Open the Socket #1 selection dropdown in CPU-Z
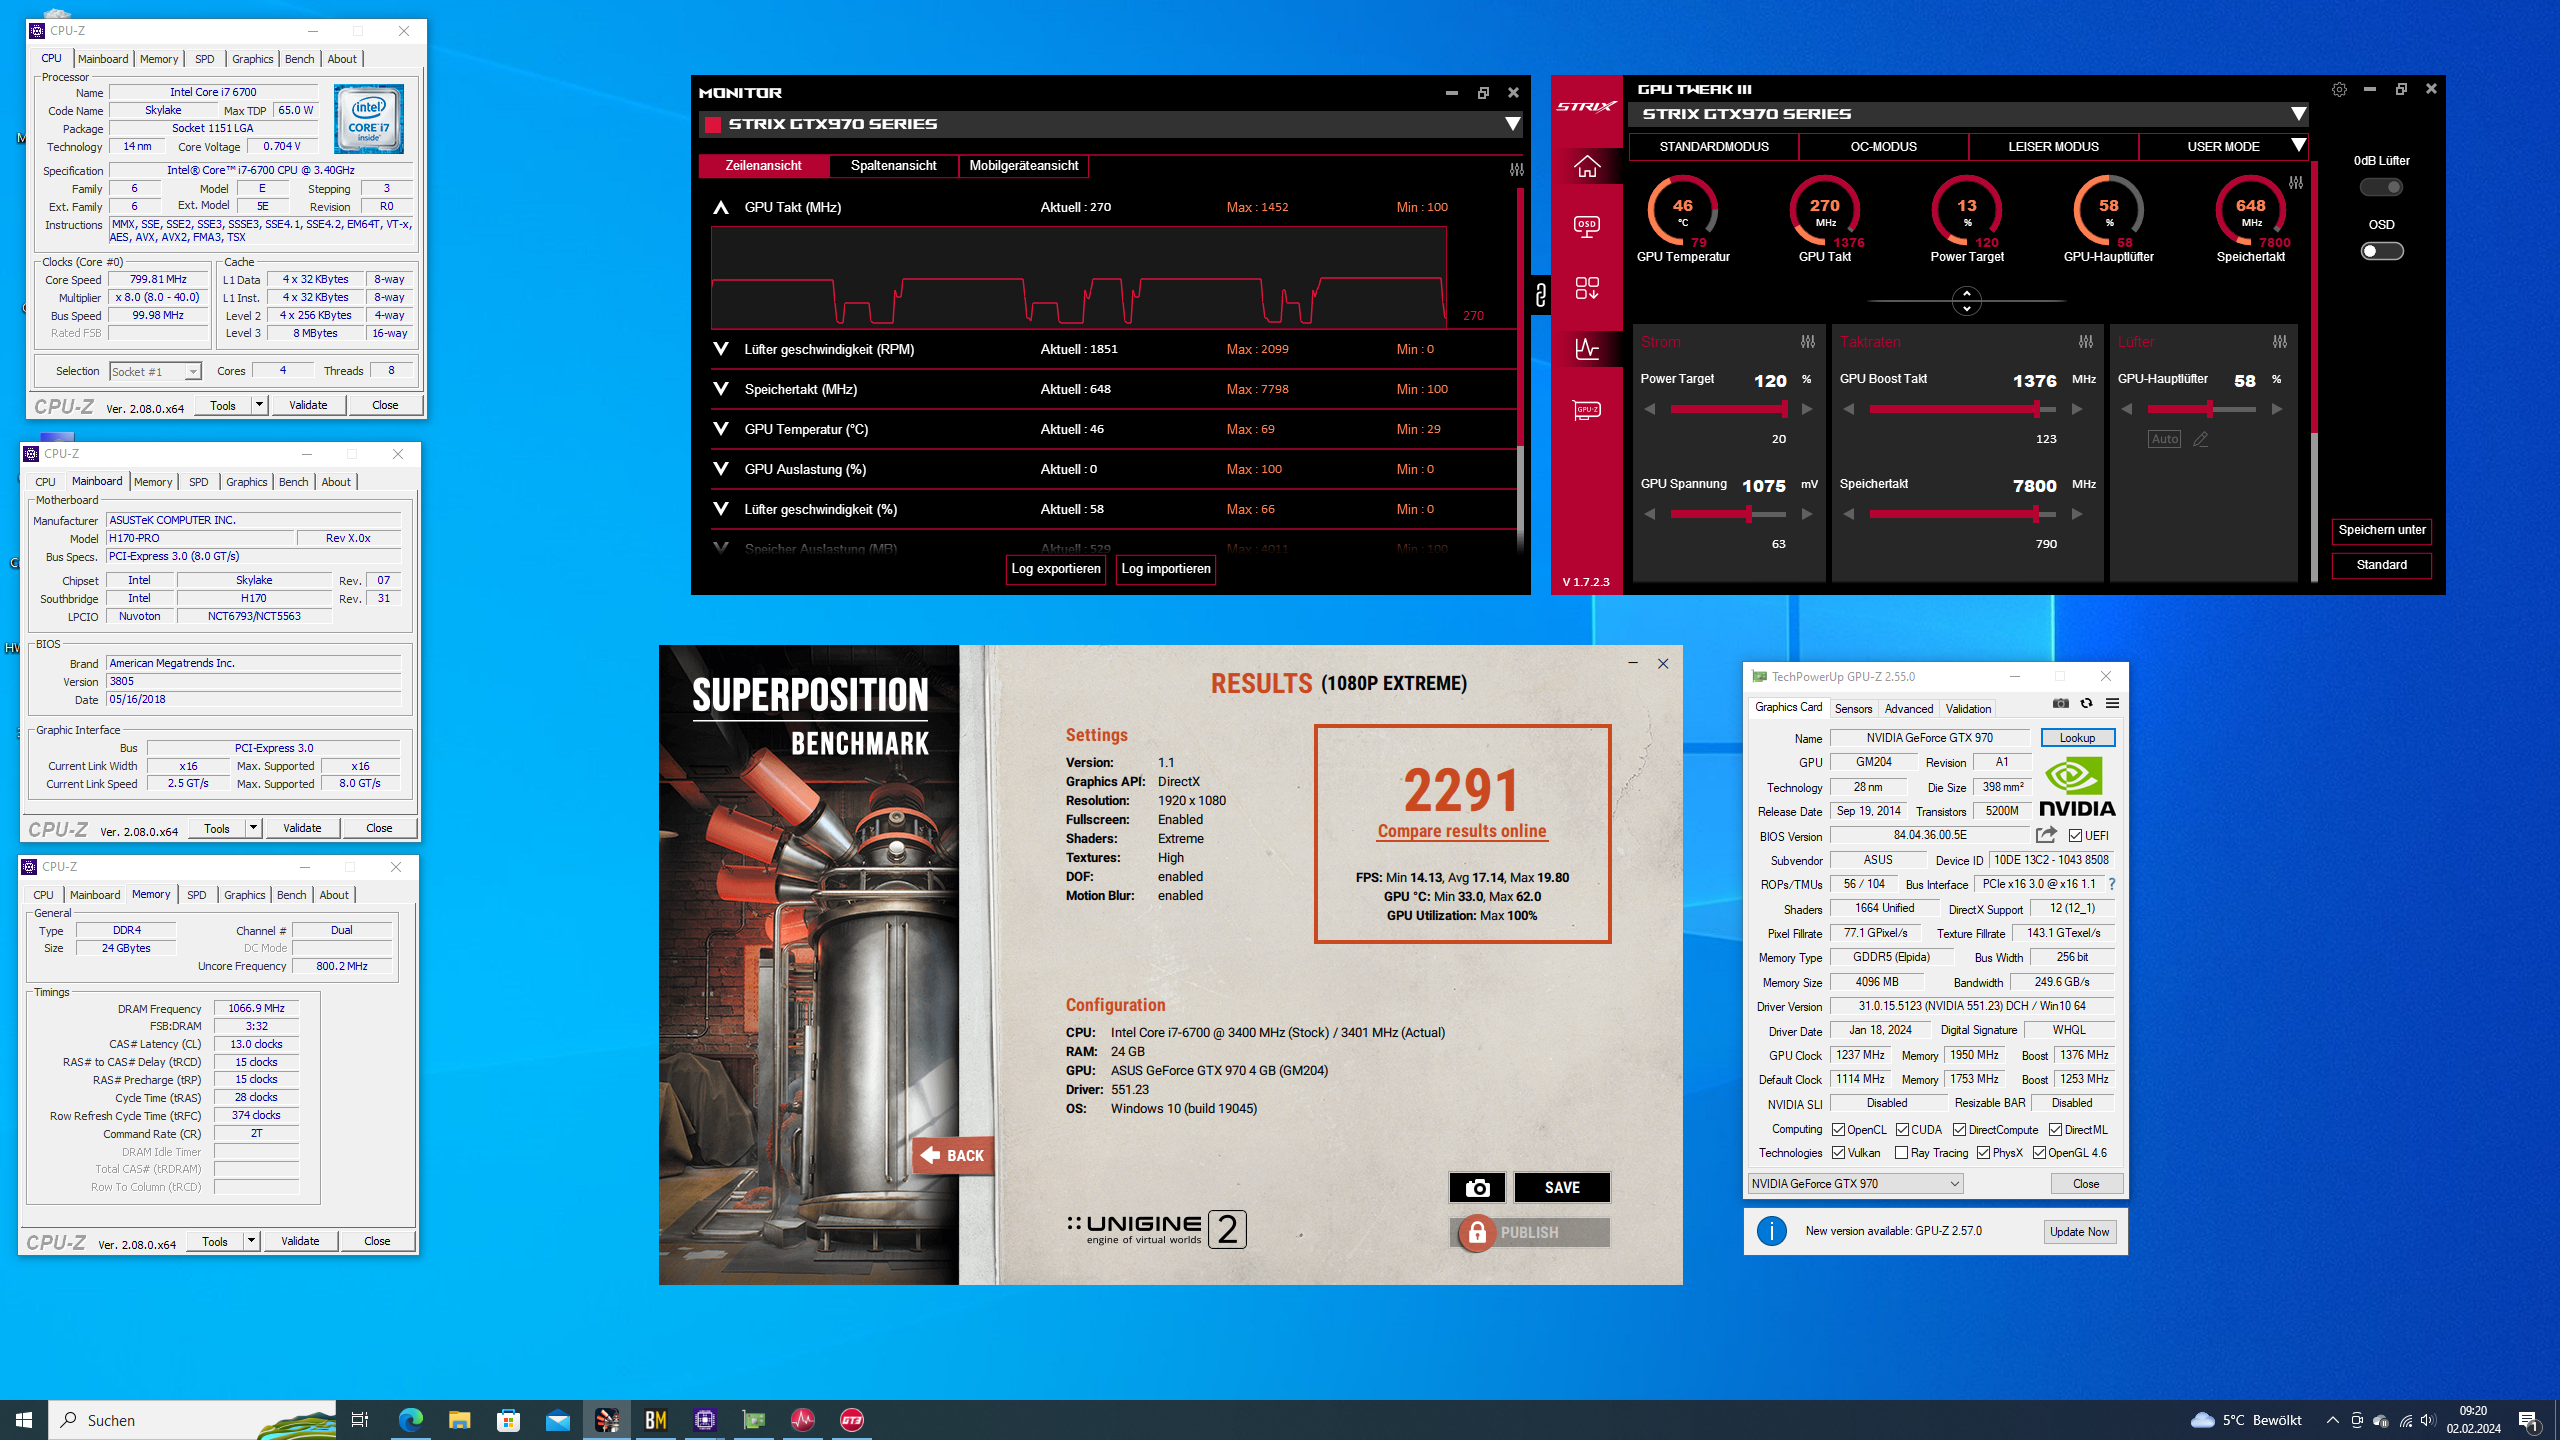Image resolution: width=2560 pixels, height=1440 pixels. 155,372
